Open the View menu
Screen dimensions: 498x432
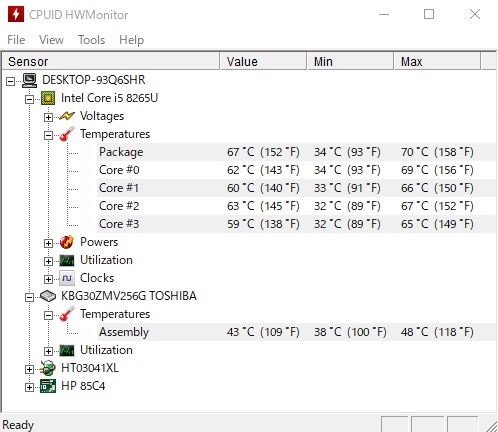click(x=51, y=40)
